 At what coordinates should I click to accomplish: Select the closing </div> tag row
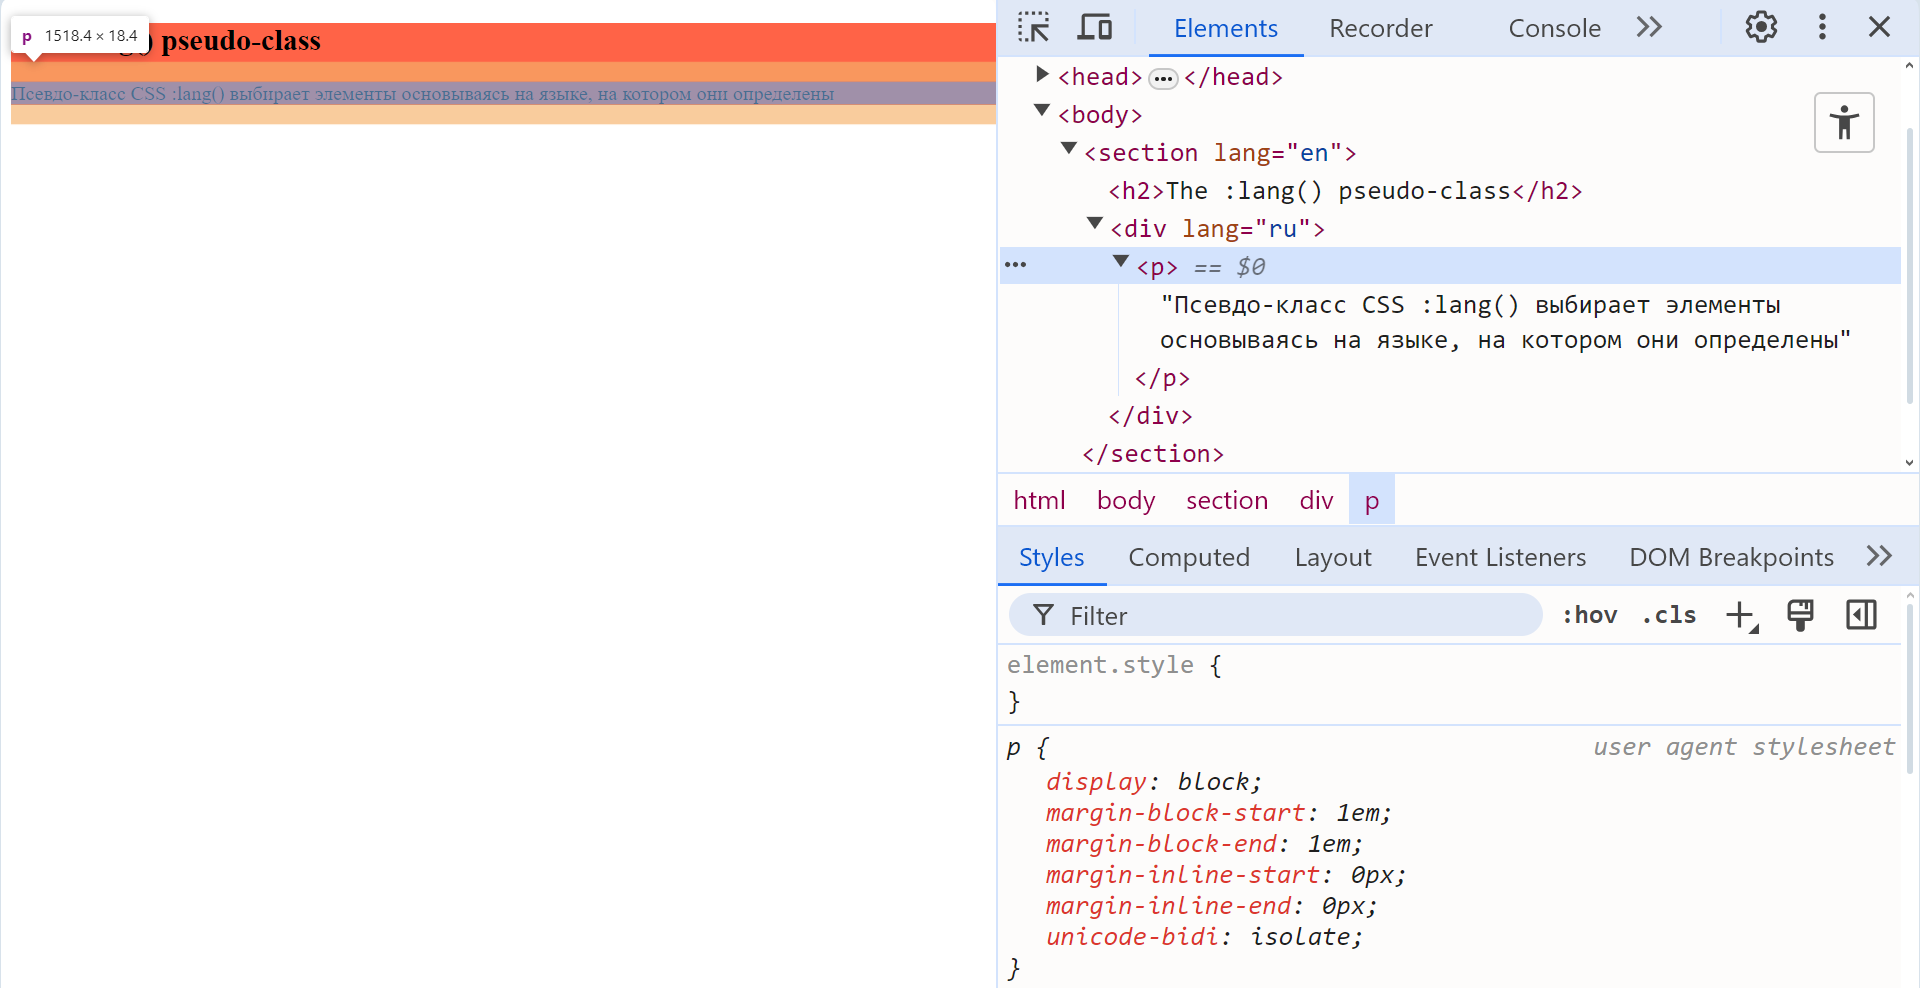(1150, 416)
